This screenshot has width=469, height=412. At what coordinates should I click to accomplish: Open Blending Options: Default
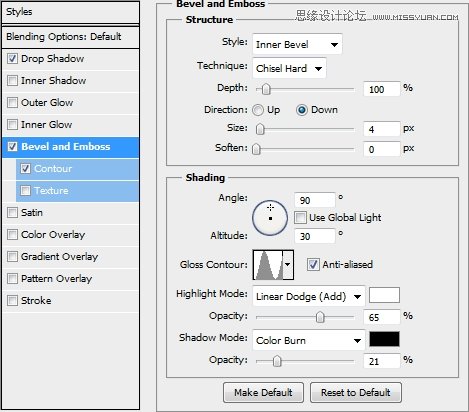[70, 37]
